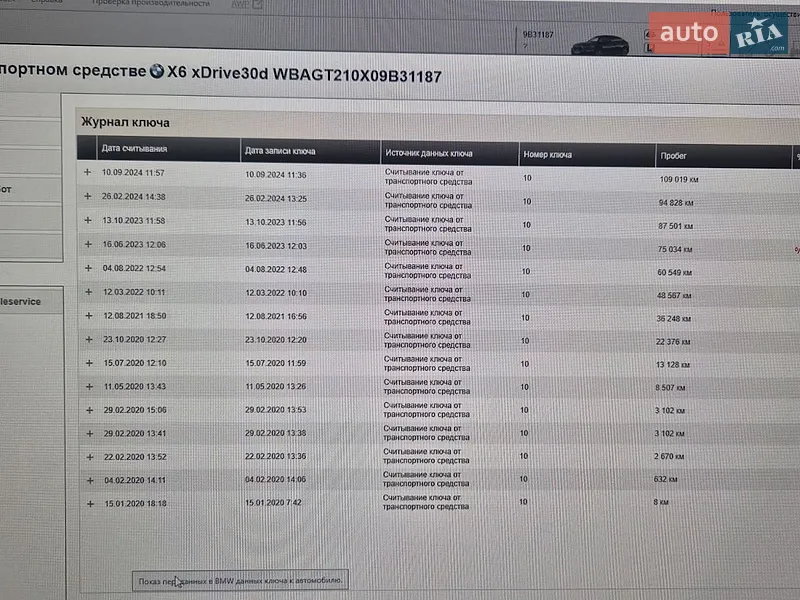Image resolution: width=800 pixels, height=600 pixels.
Task: Click key write date 16.06.2023 12:03
Action: pos(276,246)
